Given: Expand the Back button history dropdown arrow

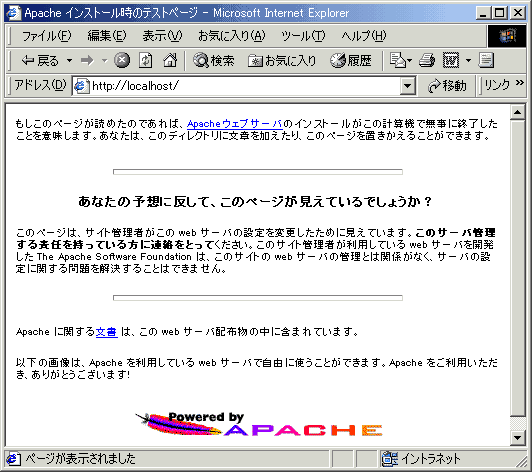Looking at the screenshot, I should click(x=69, y=61).
